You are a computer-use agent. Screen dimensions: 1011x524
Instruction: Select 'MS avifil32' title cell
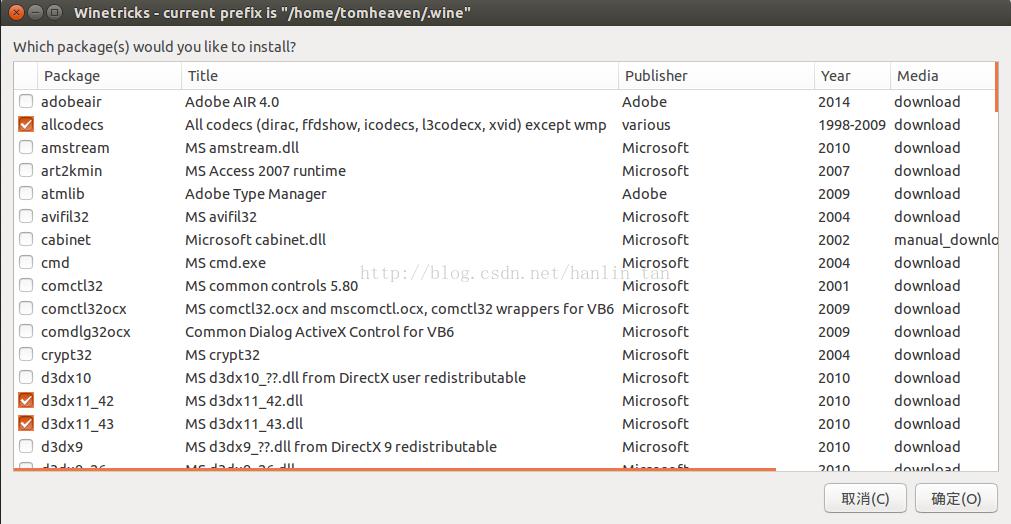click(x=221, y=217)
